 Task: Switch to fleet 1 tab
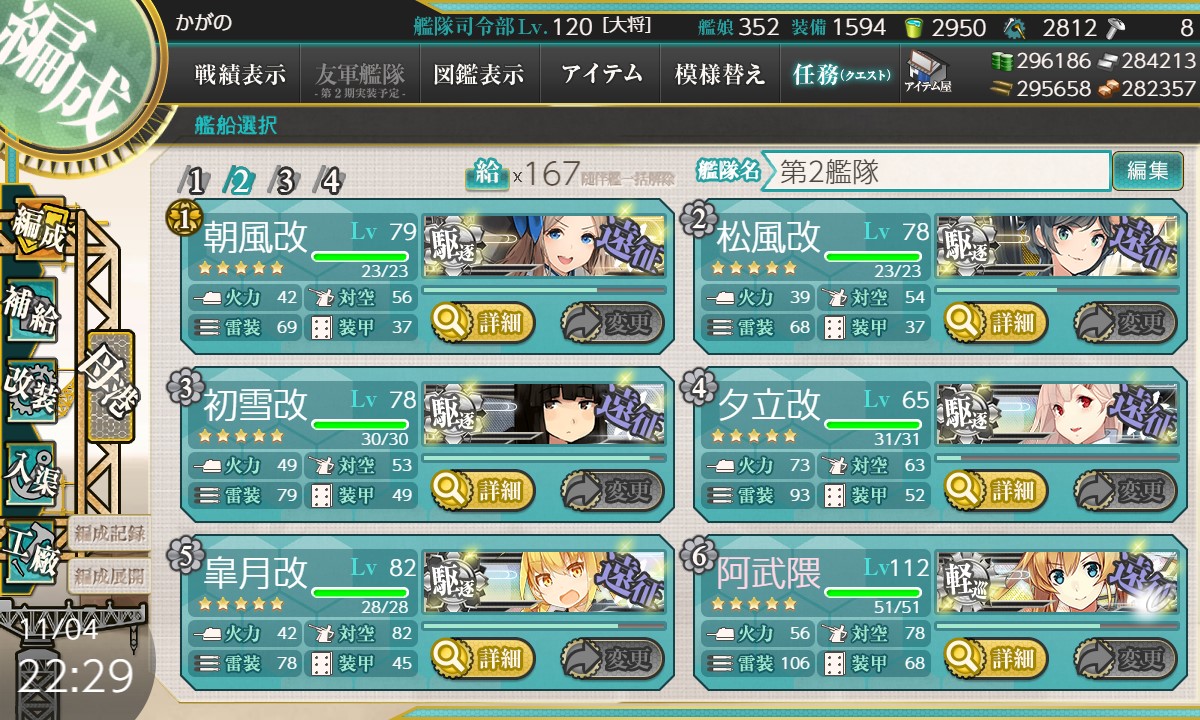pyautogui.click(x=195, y=181)
